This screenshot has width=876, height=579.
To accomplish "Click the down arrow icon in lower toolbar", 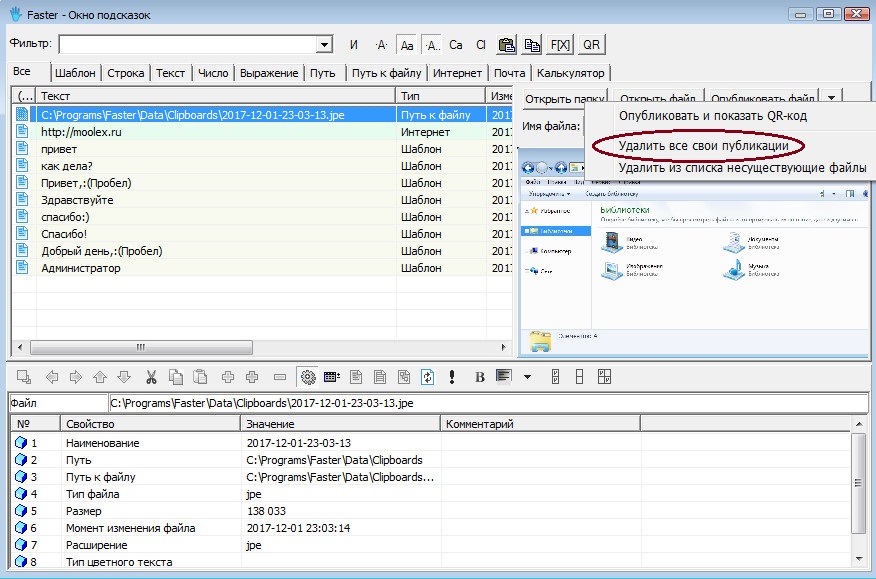I will pos(124,377).
